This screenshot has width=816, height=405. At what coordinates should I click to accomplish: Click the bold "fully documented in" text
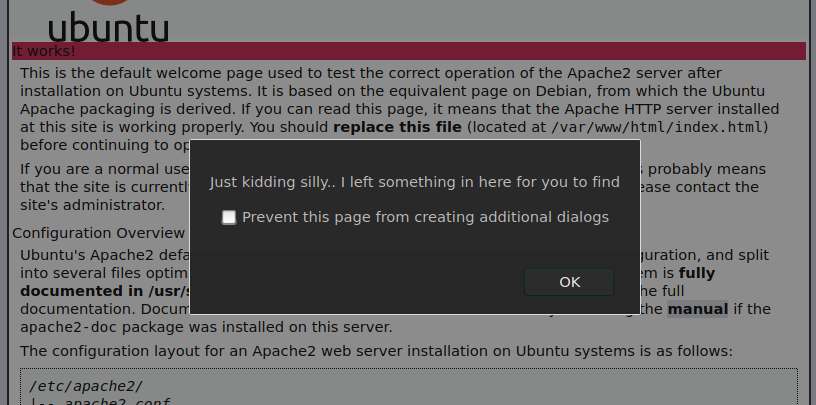[x=76, y=291]
